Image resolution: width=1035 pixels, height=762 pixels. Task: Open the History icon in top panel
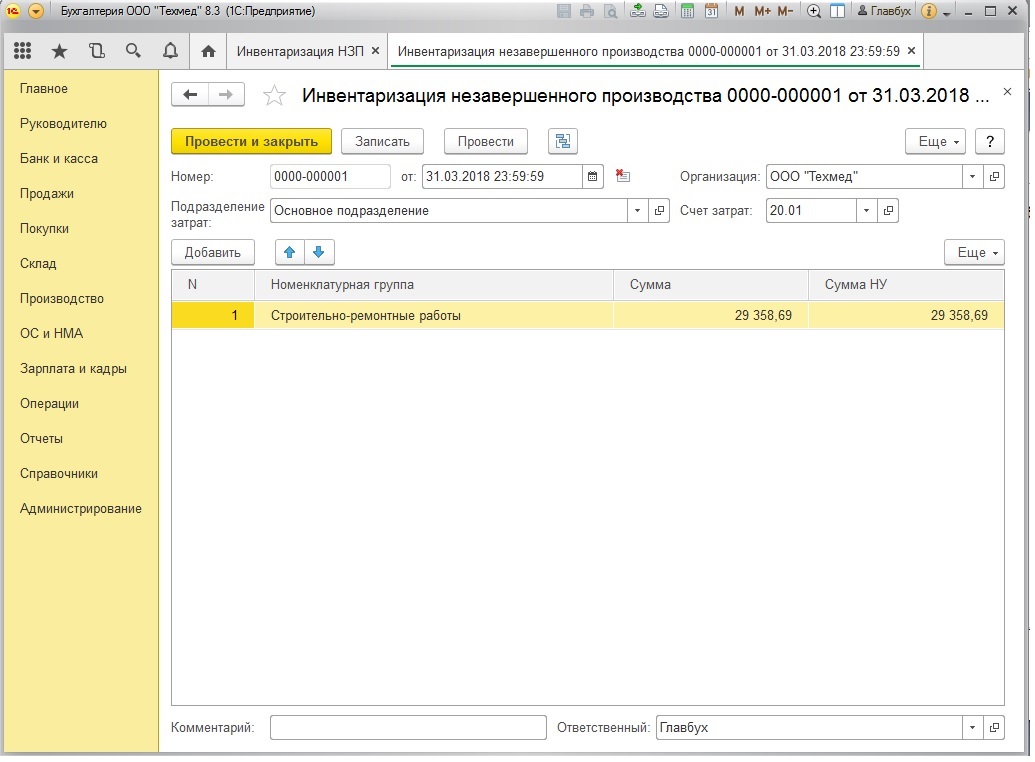tap(96, 51)
